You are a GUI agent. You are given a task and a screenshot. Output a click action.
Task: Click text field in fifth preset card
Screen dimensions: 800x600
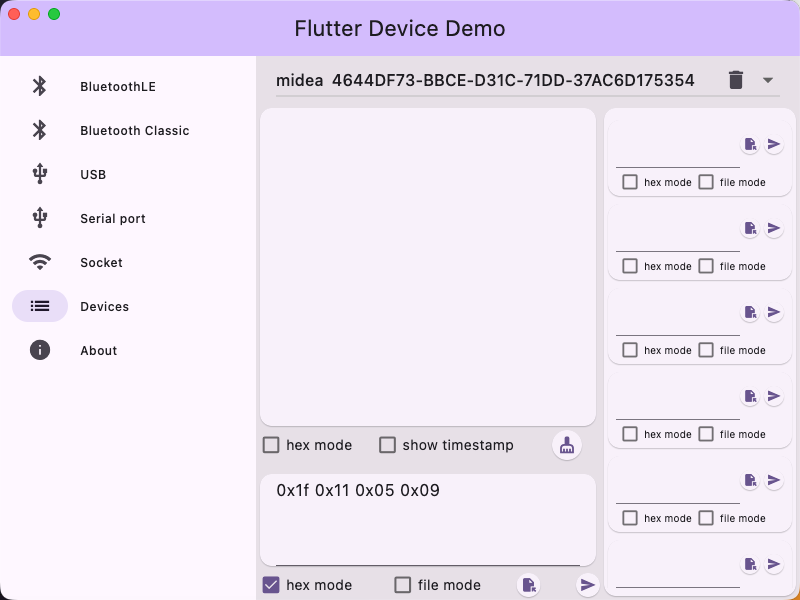coord(677,485)
